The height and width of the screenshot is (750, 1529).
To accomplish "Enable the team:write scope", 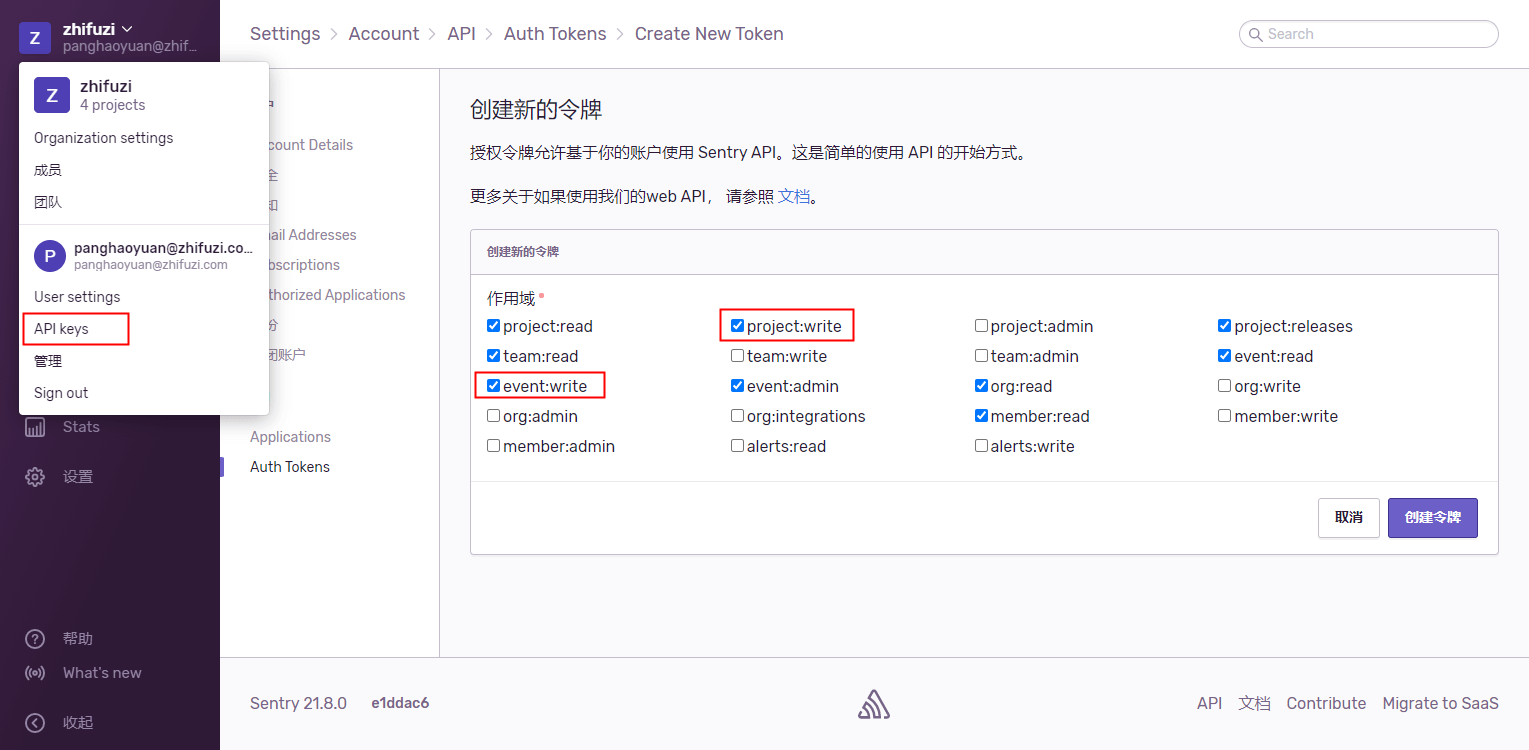I will [x=737, y=356].
